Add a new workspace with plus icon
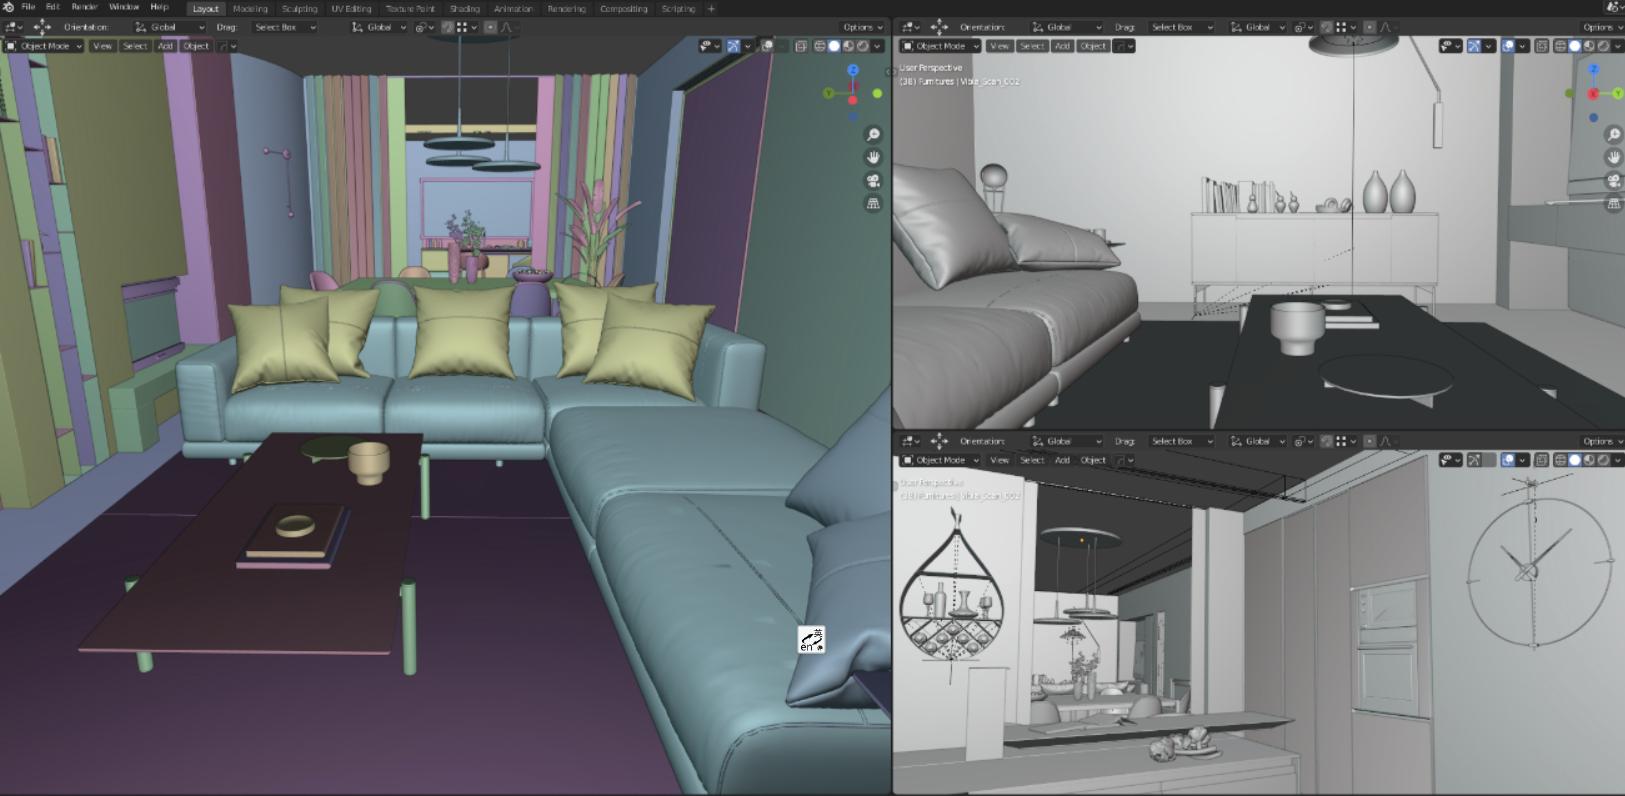This screenshot has width=1625, height=796. tap(711, 8)
